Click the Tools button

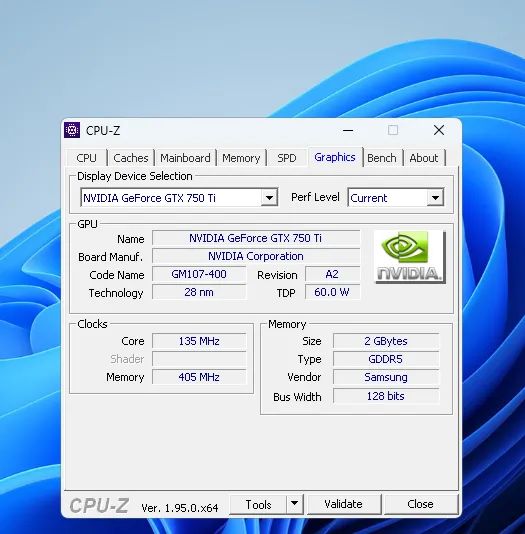[x=258, y=504]
